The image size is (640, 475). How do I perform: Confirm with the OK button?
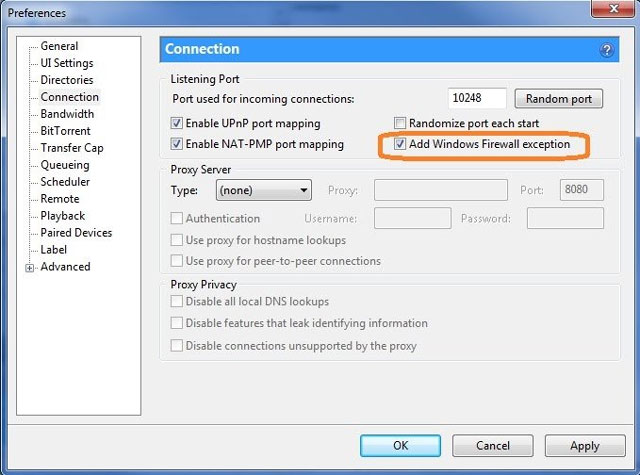pyautogui.click(x=400, y=445)
